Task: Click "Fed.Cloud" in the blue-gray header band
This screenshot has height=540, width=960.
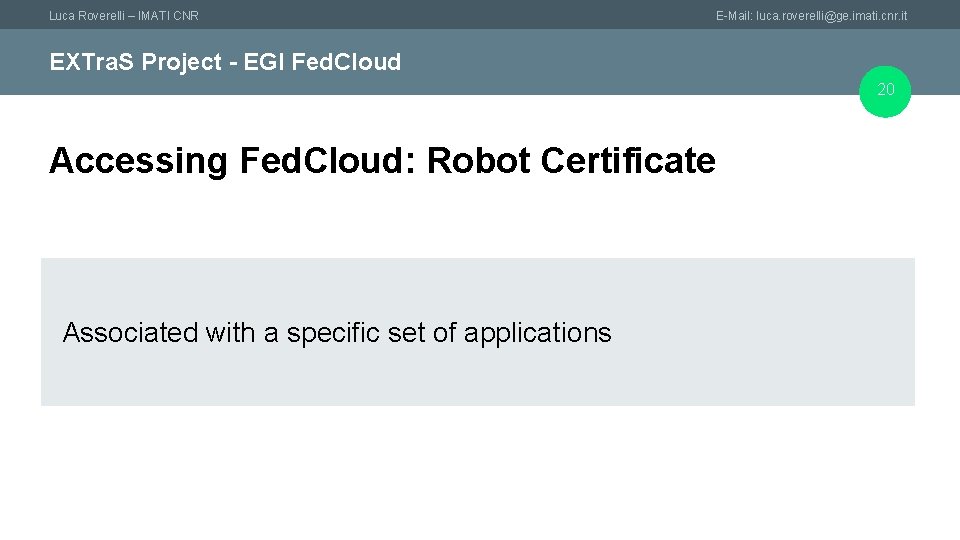Action: 346,62
